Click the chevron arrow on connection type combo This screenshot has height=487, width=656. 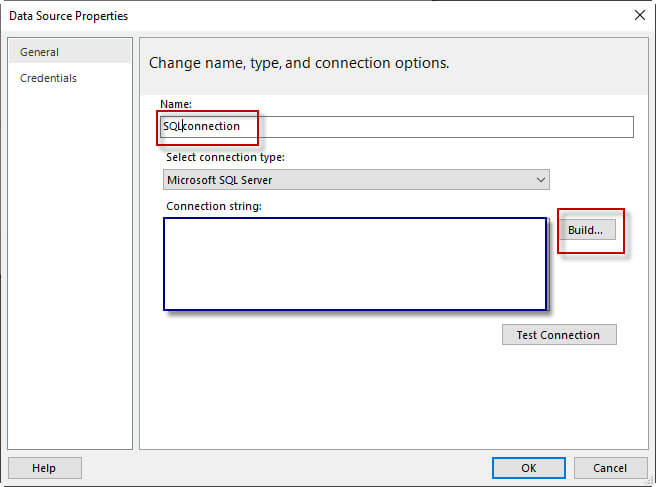(541, 180)
